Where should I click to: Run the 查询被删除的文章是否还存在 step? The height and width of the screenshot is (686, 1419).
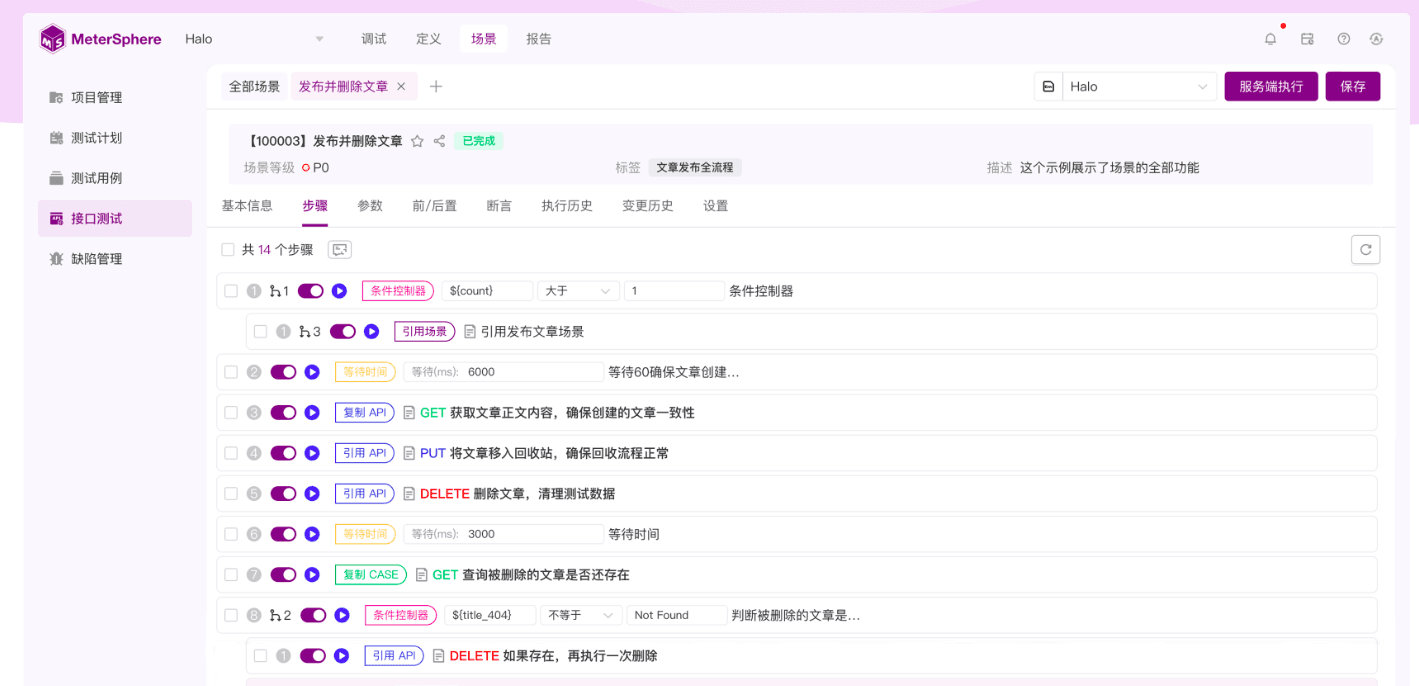312,574
